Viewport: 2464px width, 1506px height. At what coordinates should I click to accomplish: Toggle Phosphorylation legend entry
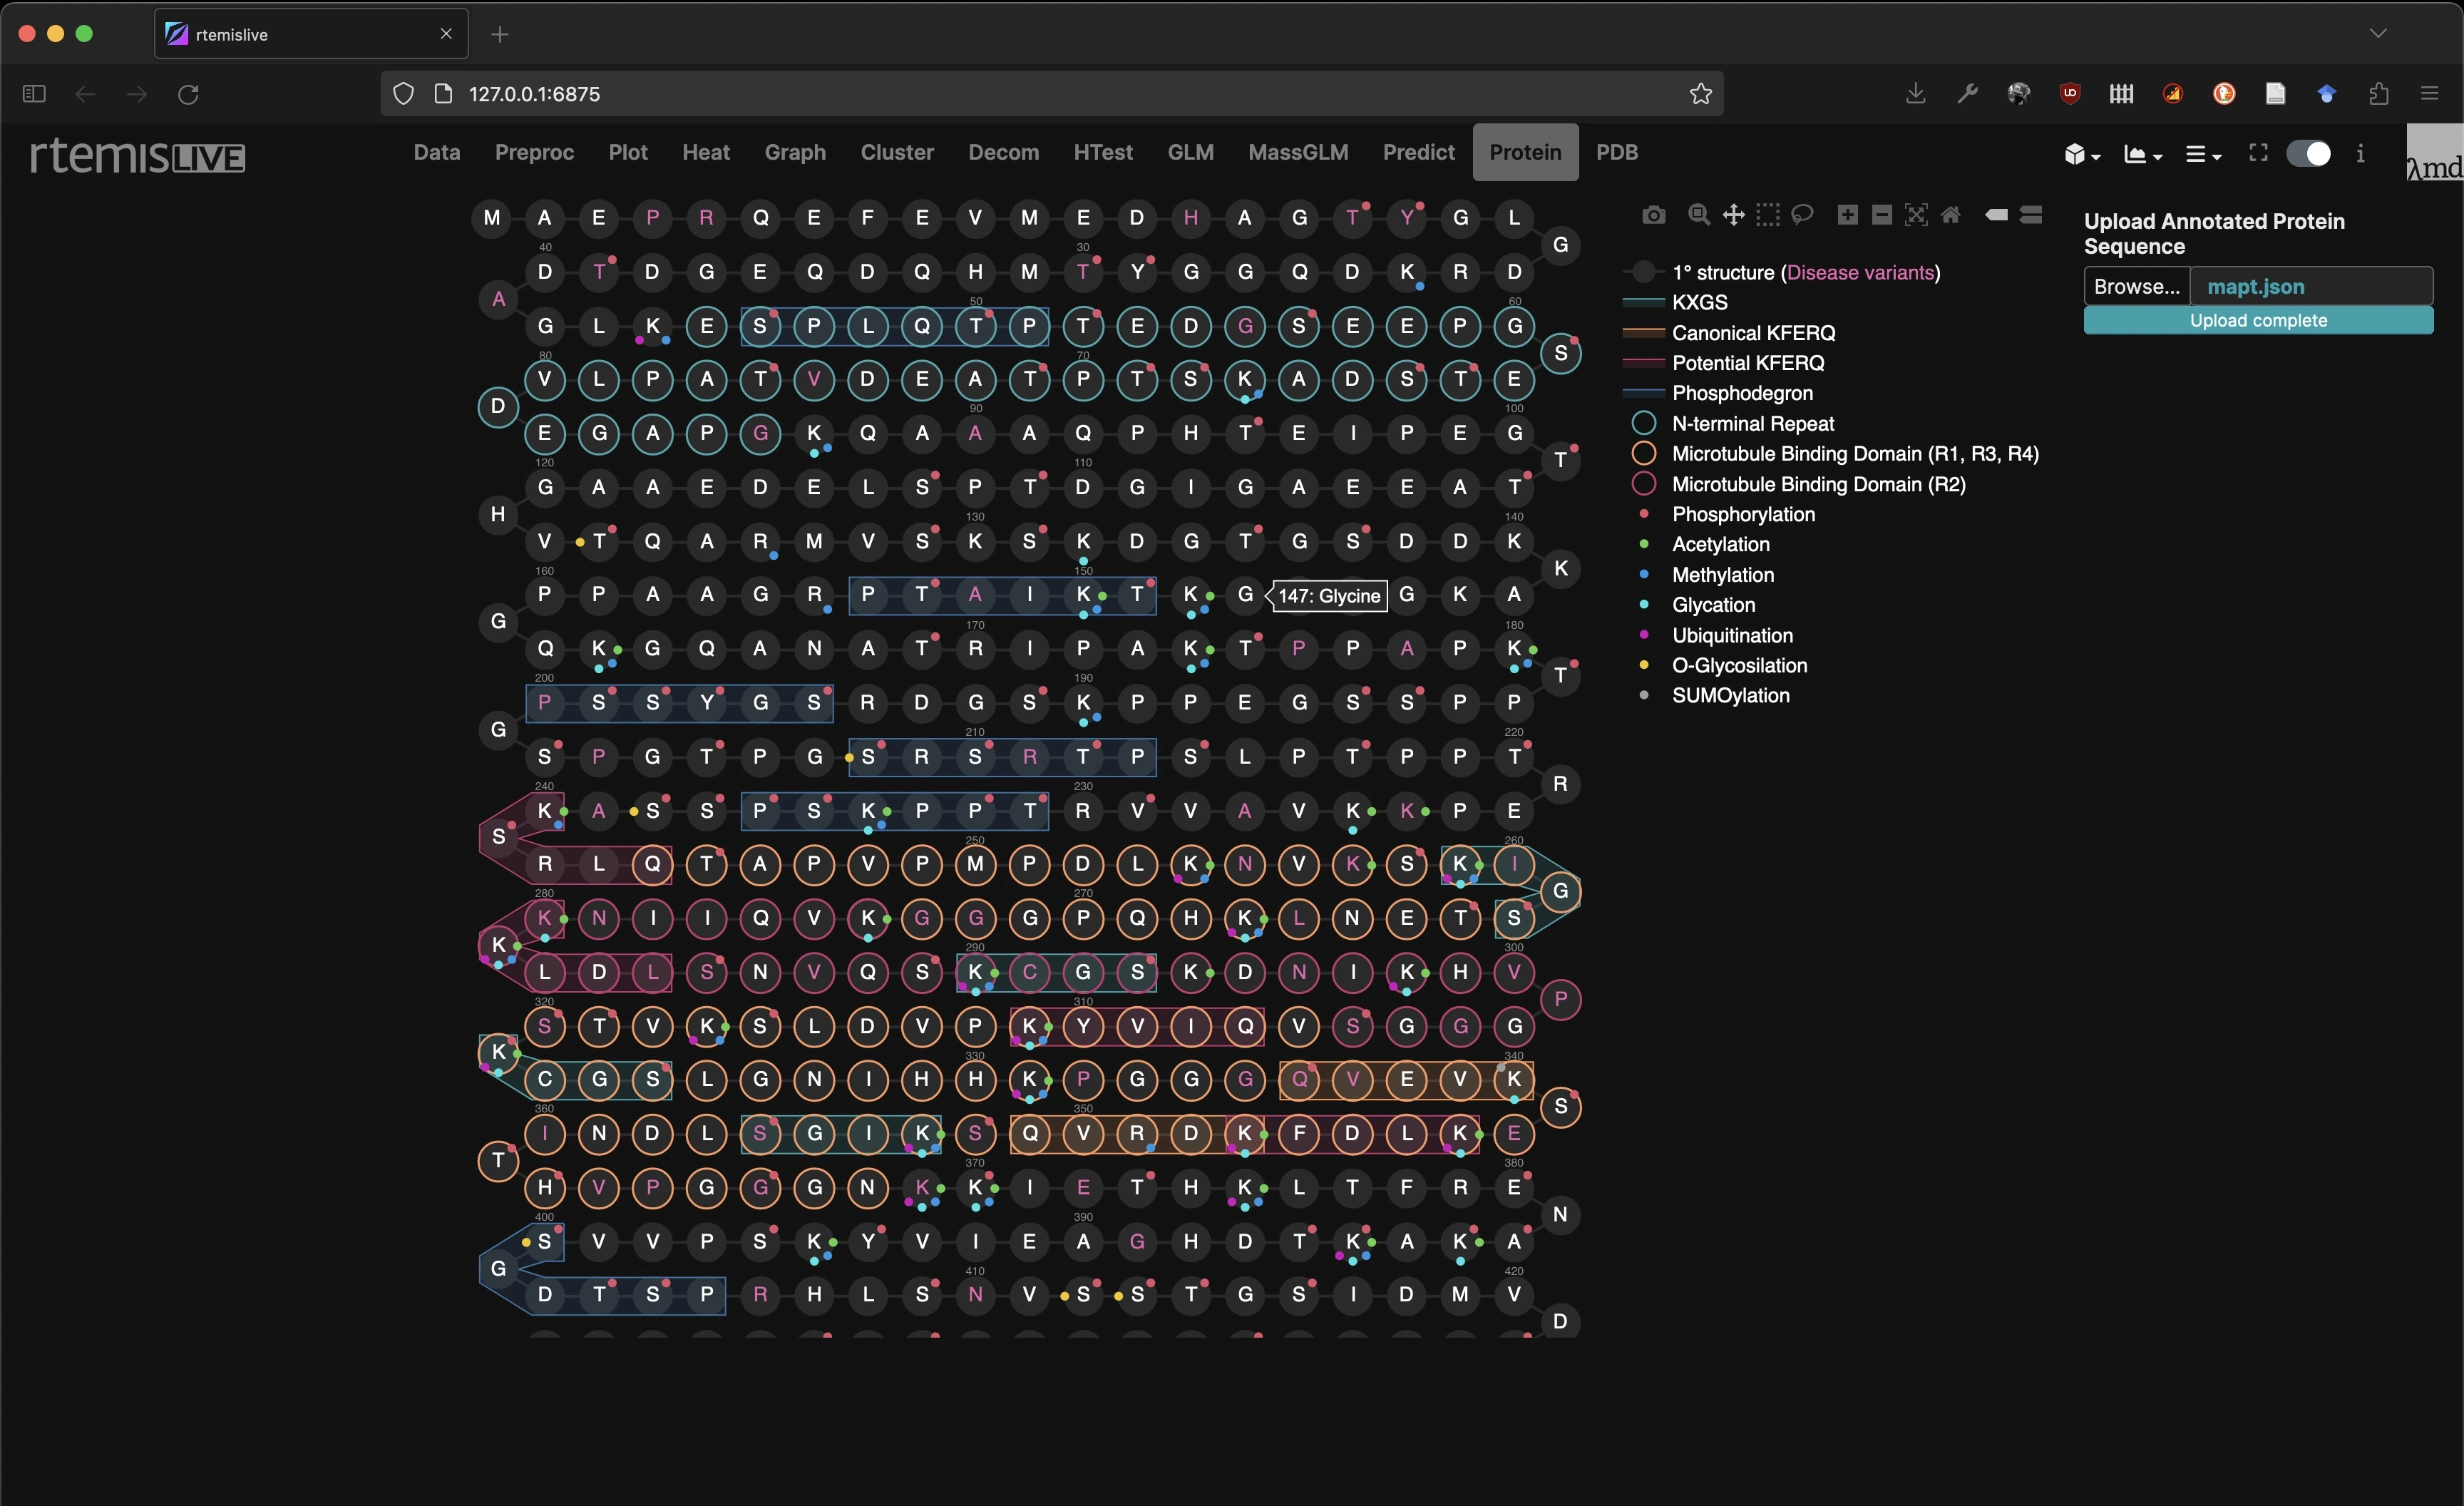[x=1743, y=514]
